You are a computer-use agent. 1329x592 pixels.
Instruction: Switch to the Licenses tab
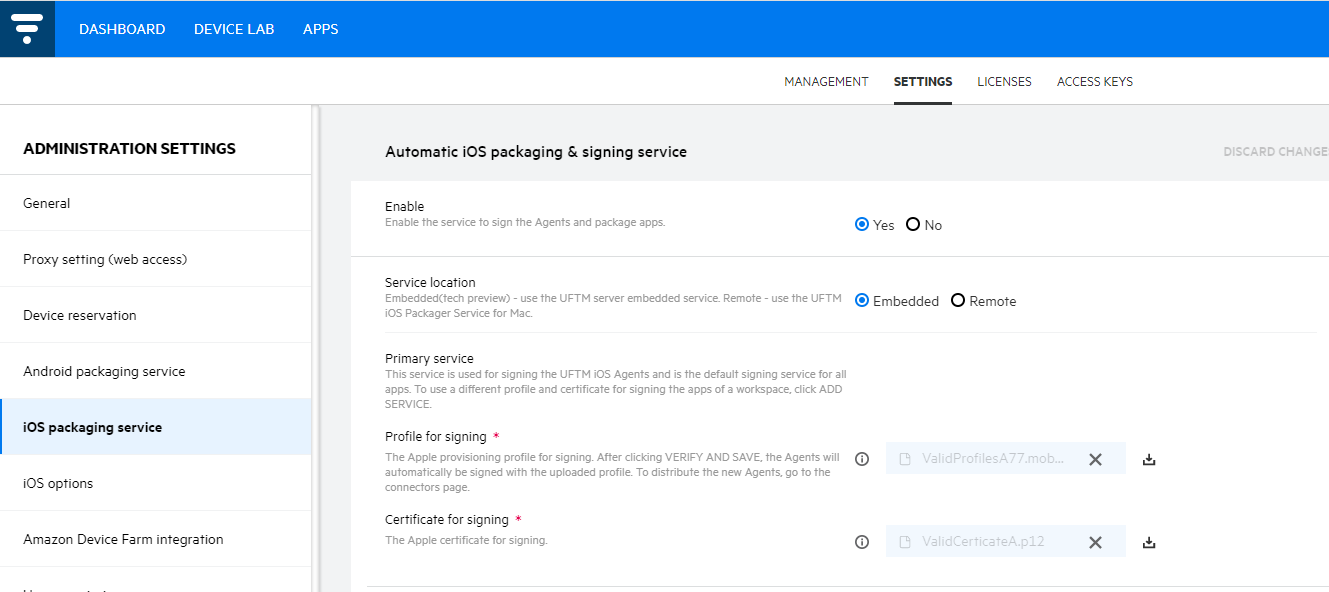coord(1004,82)
